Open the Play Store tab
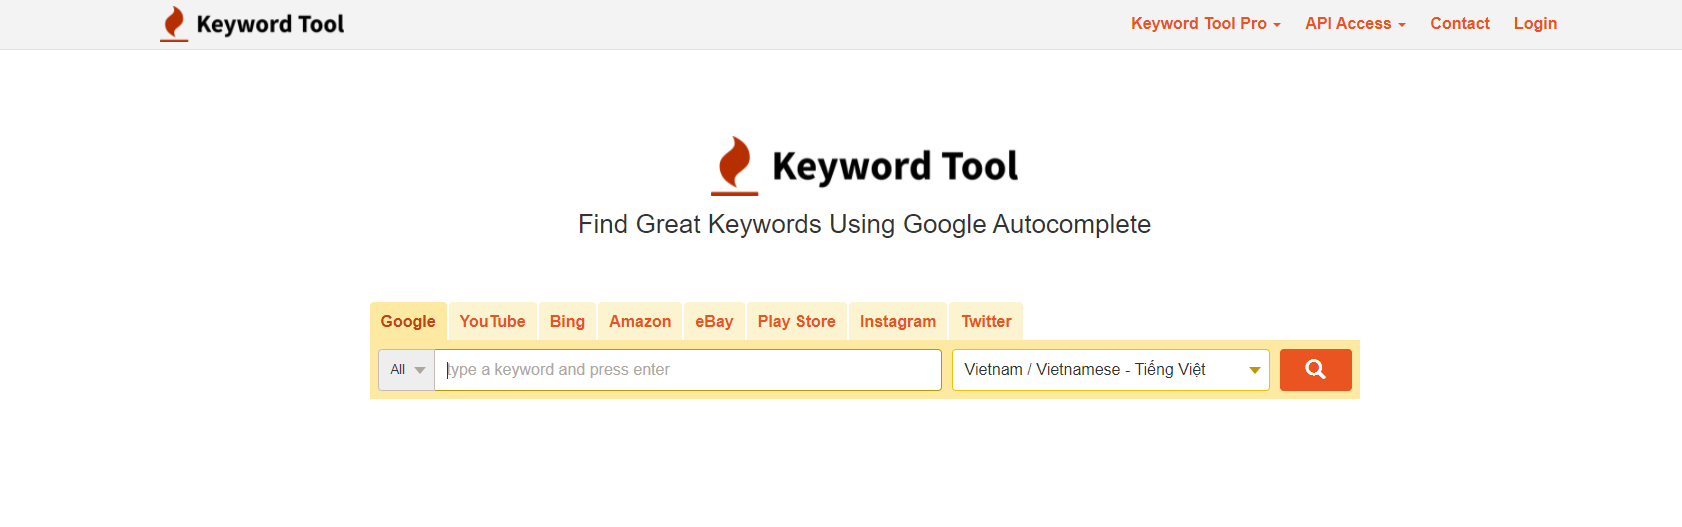The image size is (1682, 527). [x=796, y=321]
